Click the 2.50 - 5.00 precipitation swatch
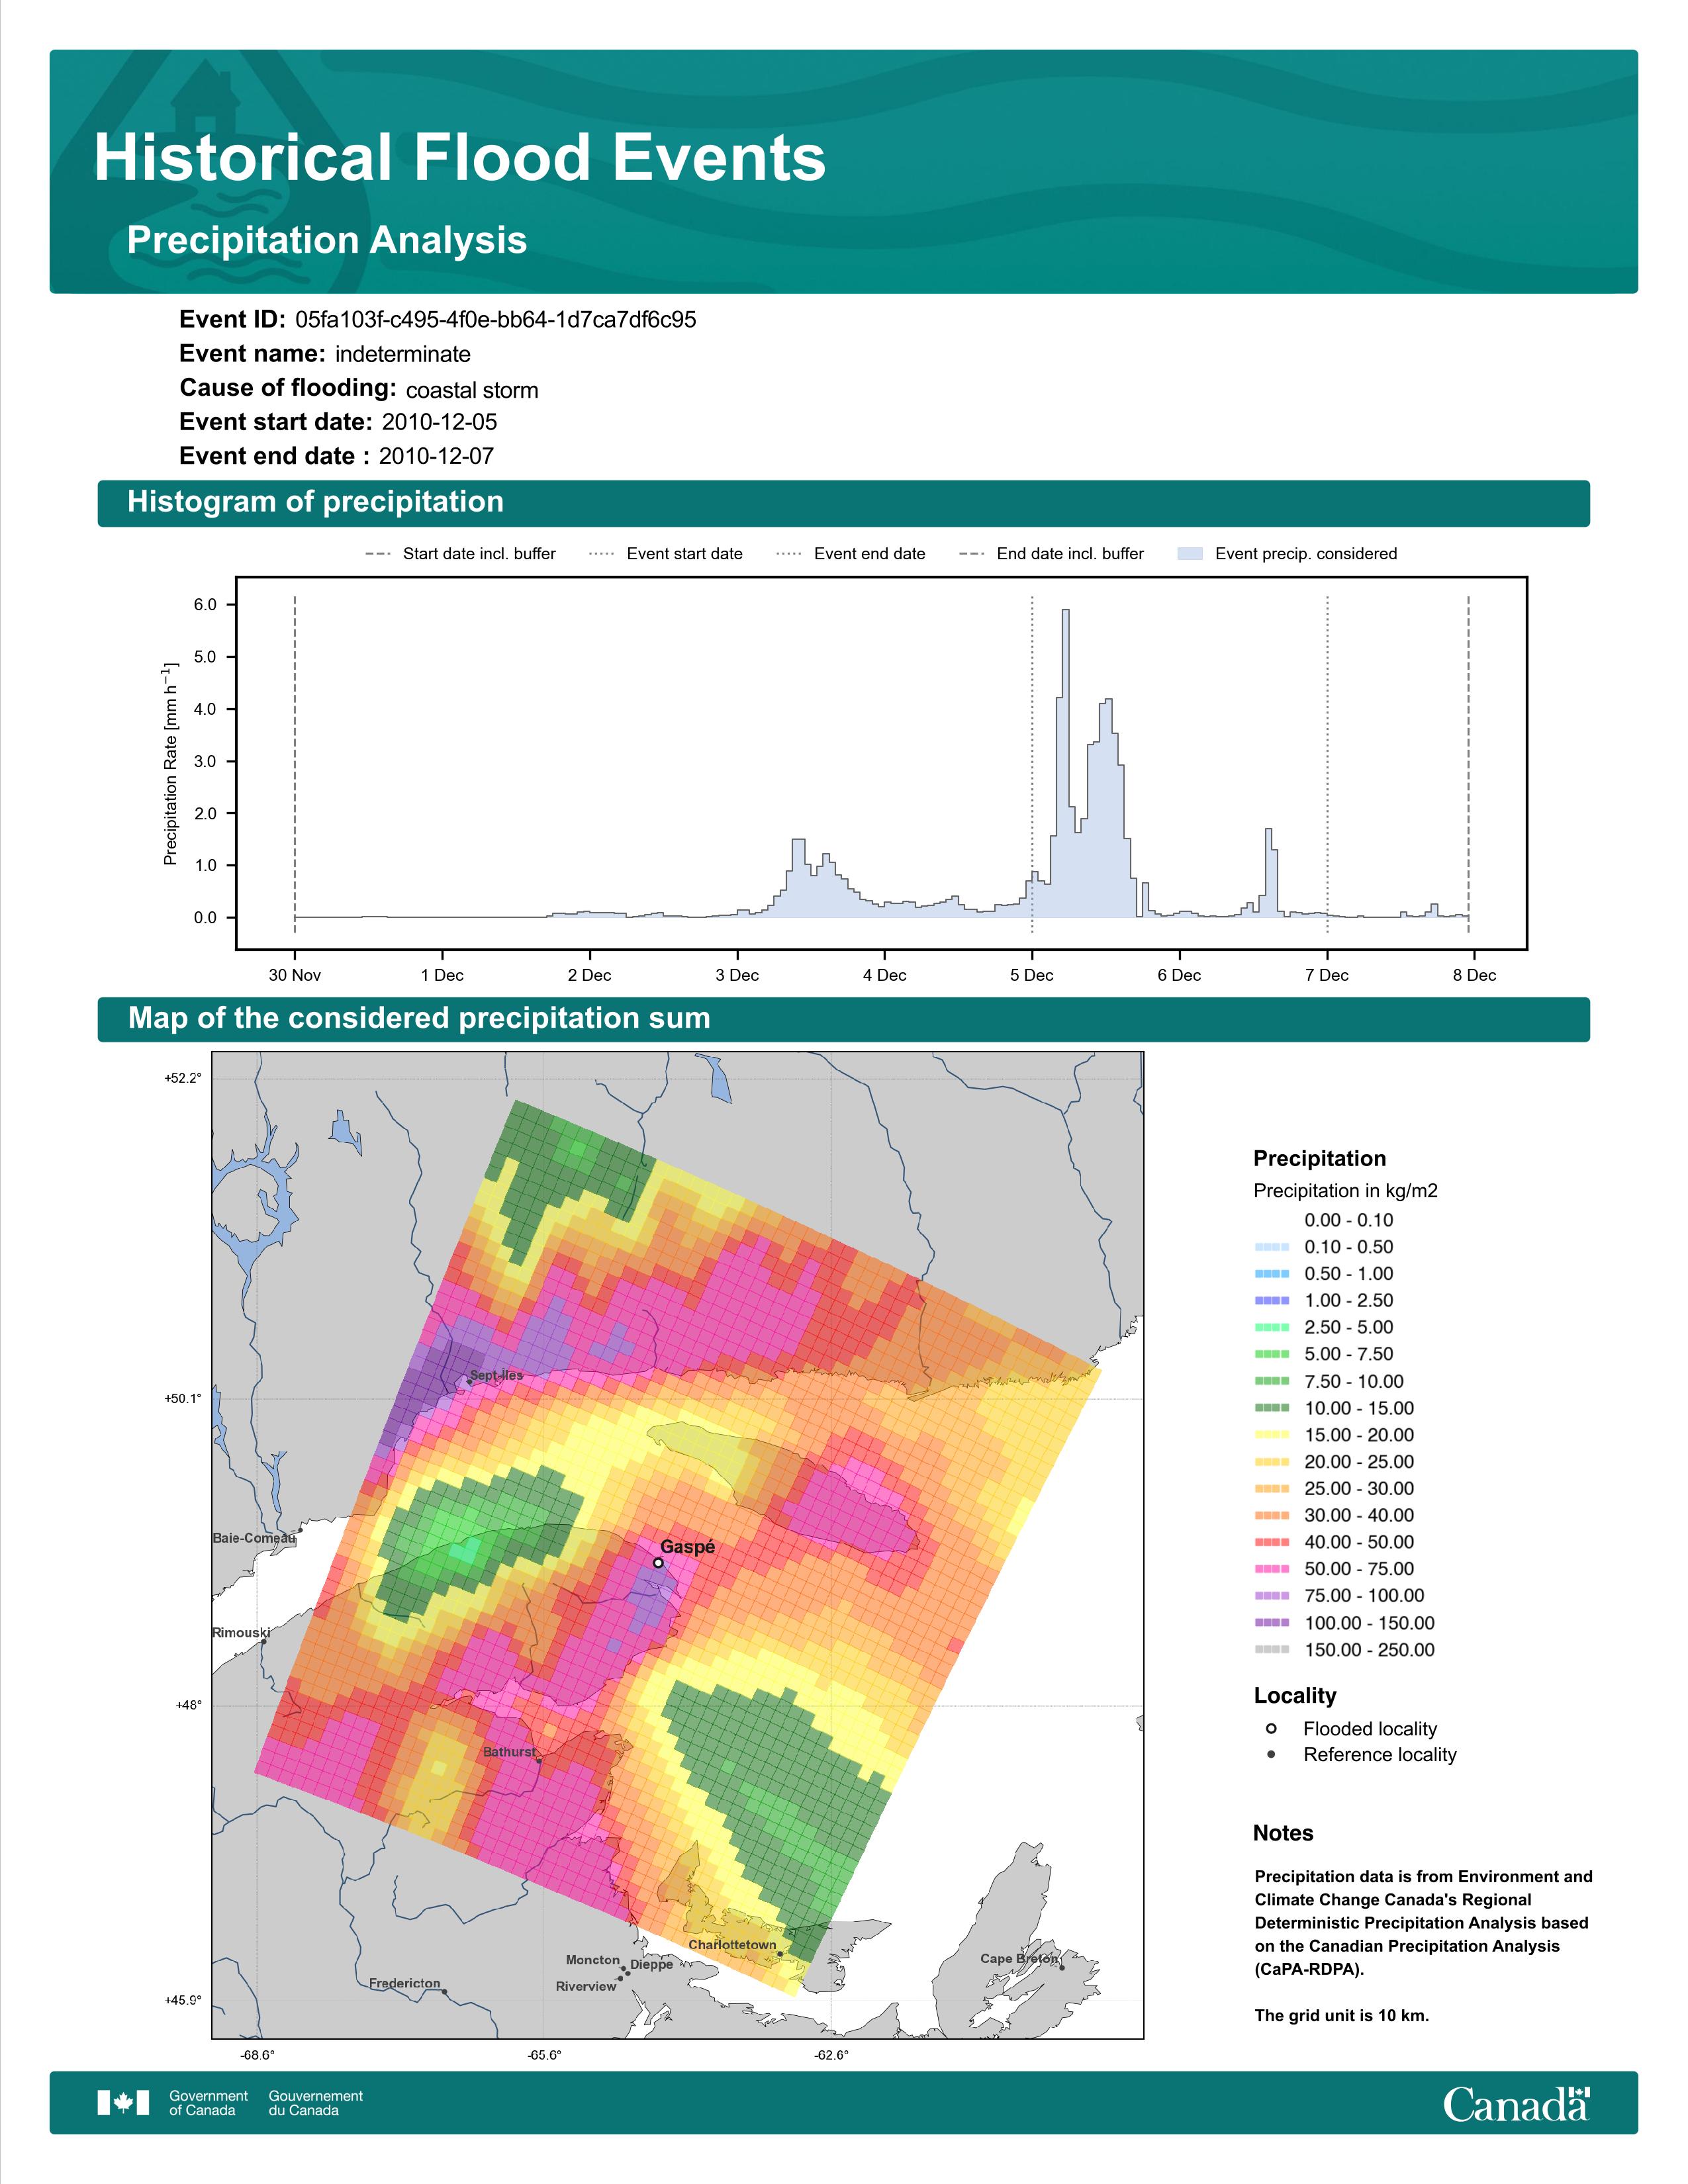The image size is (1688, 2184). pyautogui.click(x=1271, y=1328)
